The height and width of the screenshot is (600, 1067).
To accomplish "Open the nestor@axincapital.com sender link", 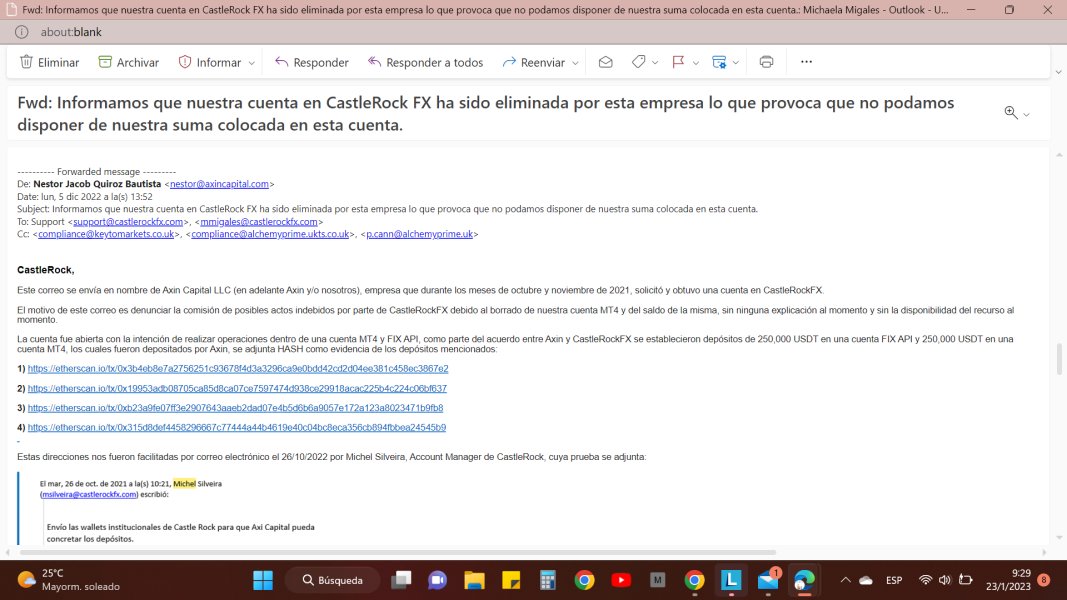I will (219, 184).
